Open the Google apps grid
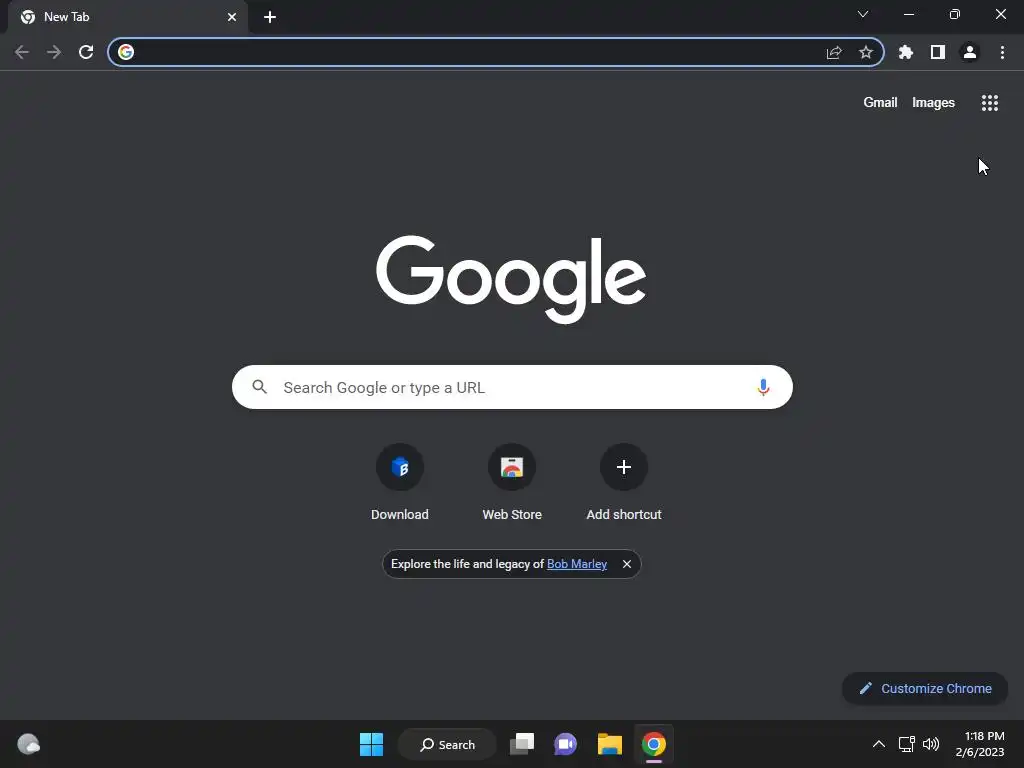The image size is (1024, 768). 990,103
